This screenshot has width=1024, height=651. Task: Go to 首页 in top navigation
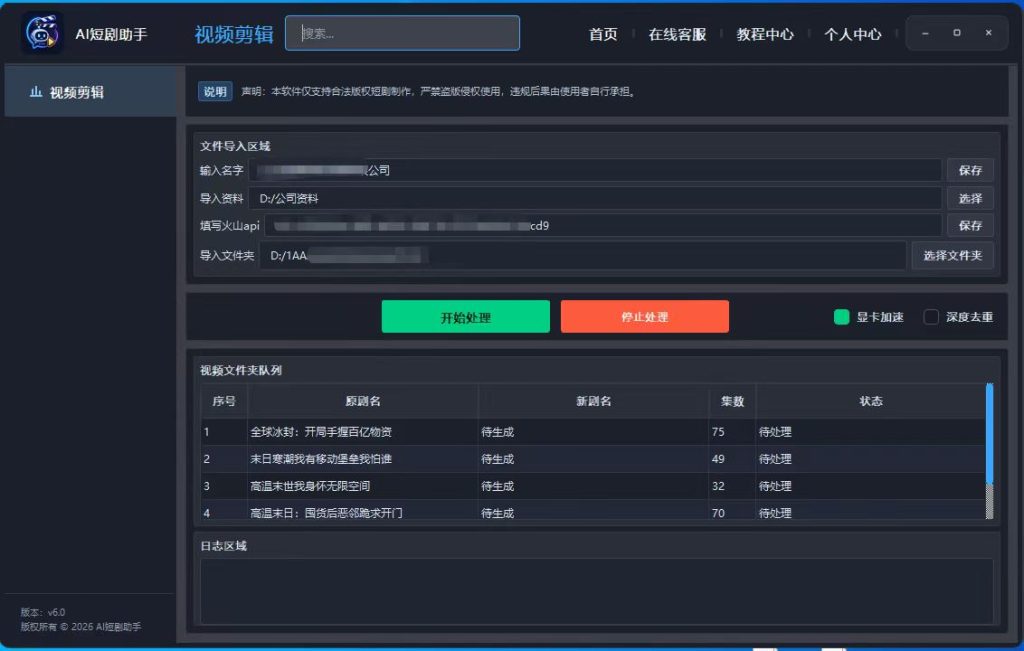tap(603, 35)
